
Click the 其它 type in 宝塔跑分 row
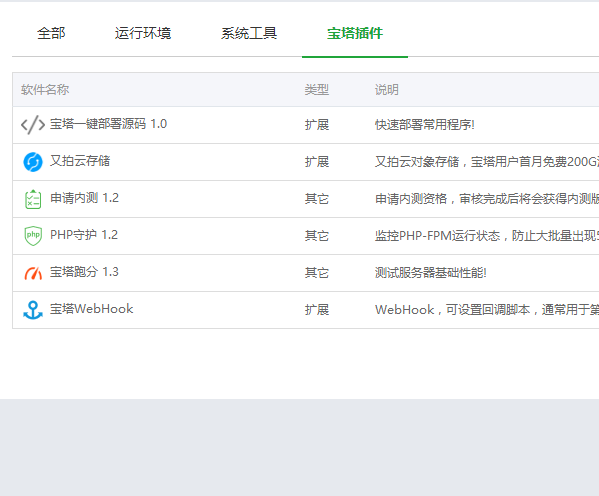pos(317,273)
